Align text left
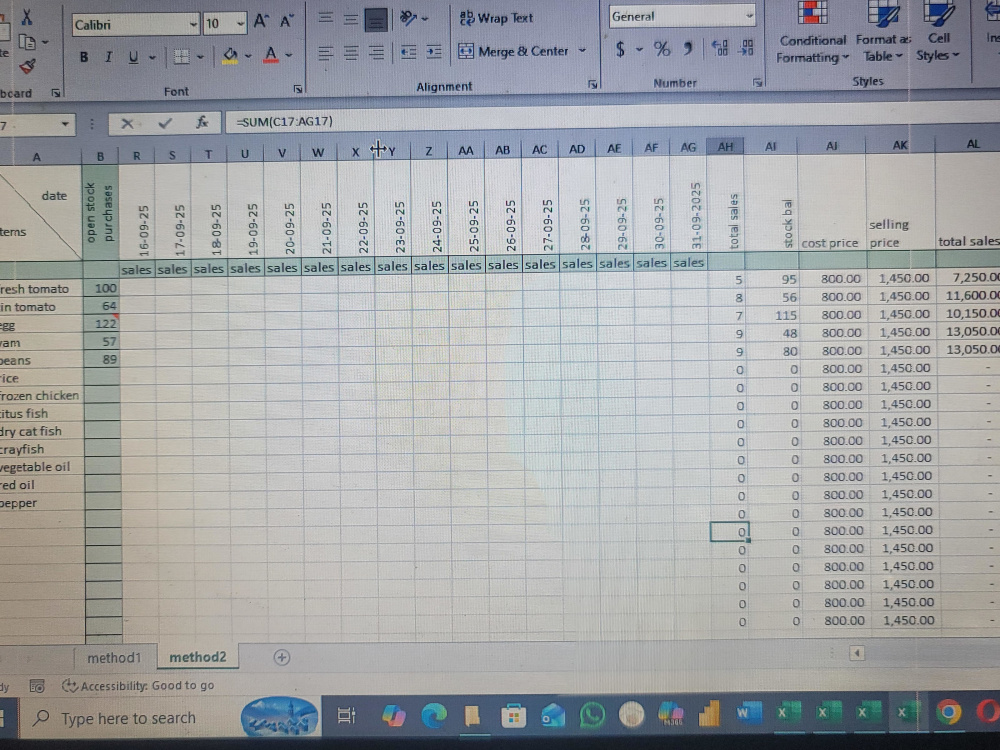This screenshot has width=1000, height=750. pyautogui.click(x=326, y=52)
